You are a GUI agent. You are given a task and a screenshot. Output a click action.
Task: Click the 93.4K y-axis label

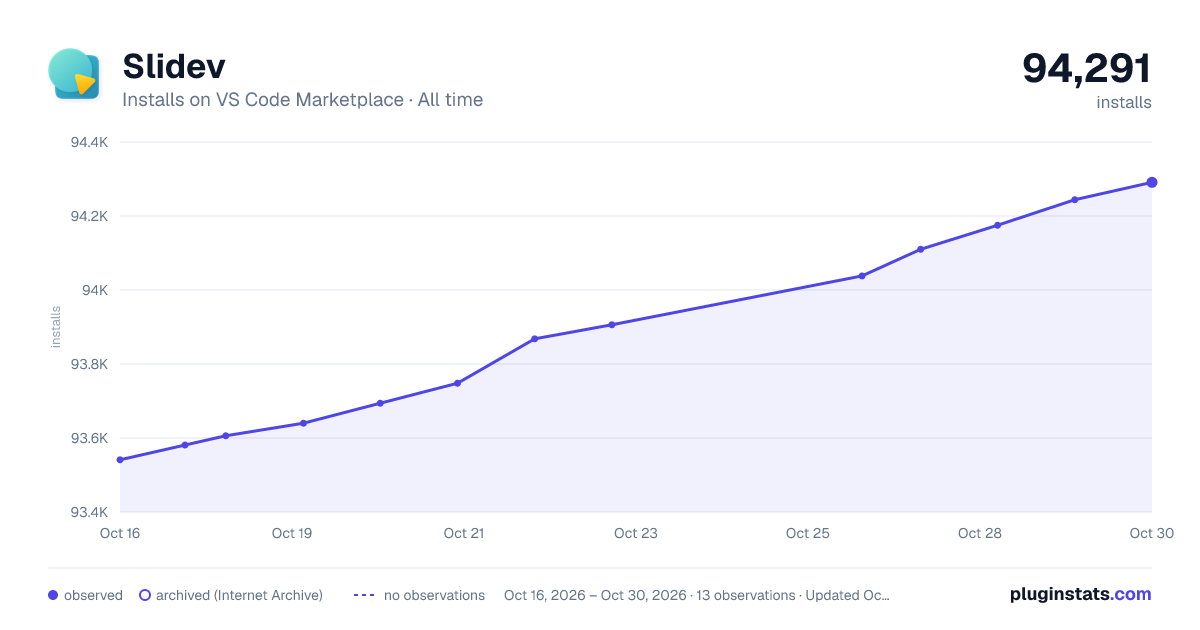point(89,512)
